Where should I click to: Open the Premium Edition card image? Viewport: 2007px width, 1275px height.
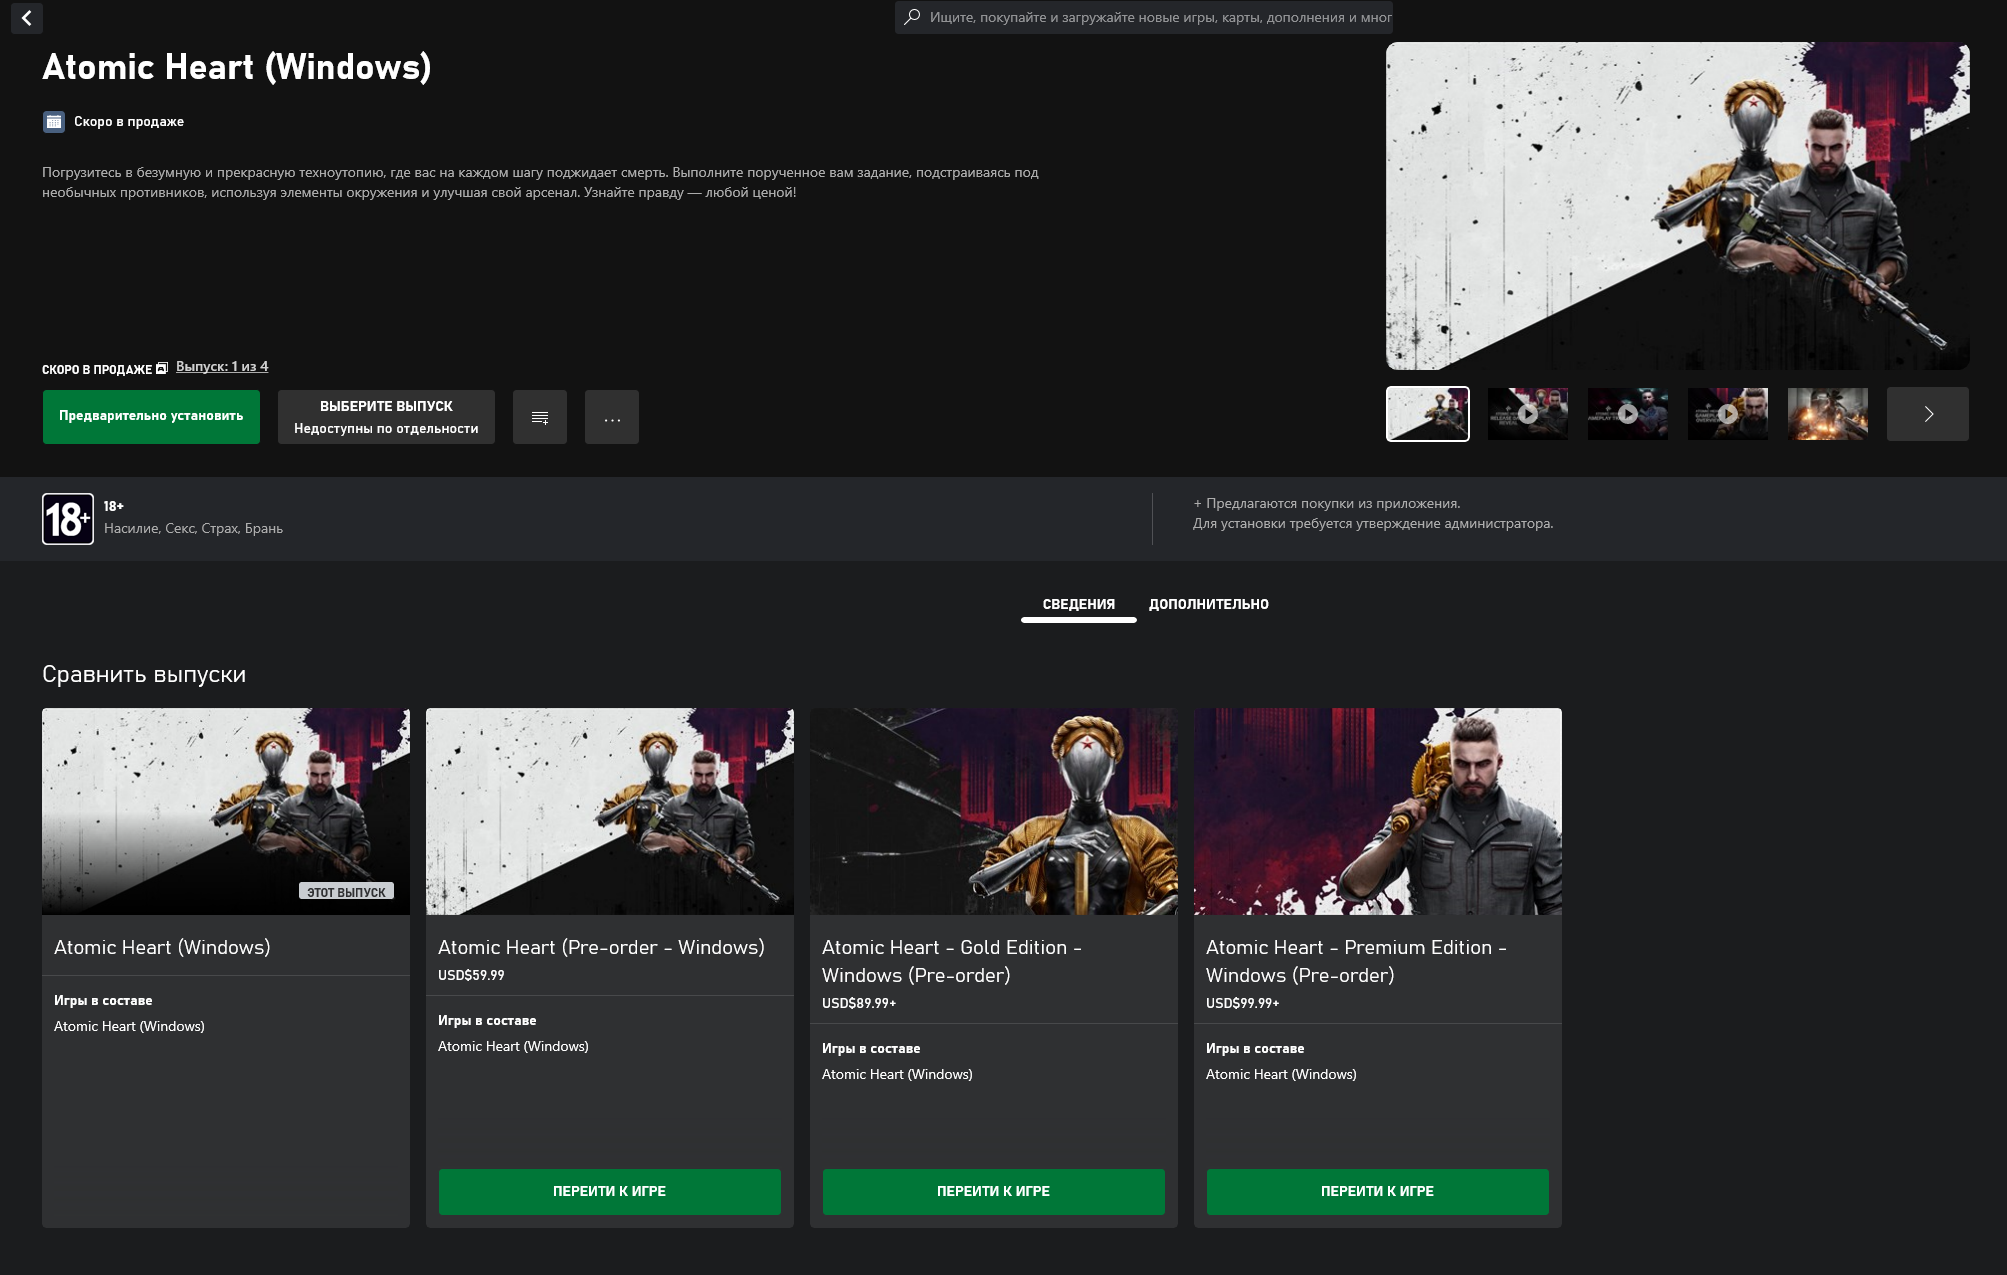[1378, 812]
